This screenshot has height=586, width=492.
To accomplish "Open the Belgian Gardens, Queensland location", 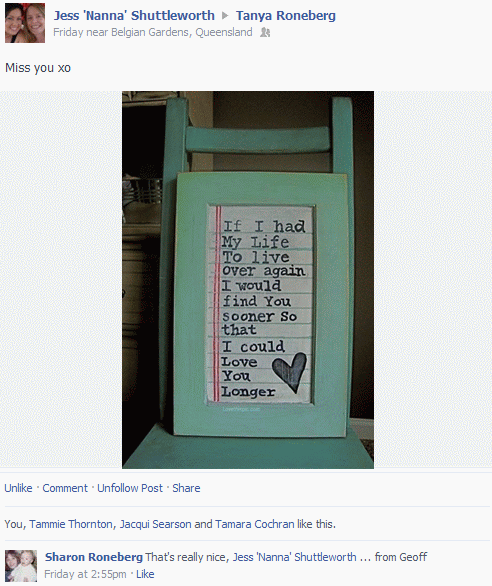I will [182, 33].
